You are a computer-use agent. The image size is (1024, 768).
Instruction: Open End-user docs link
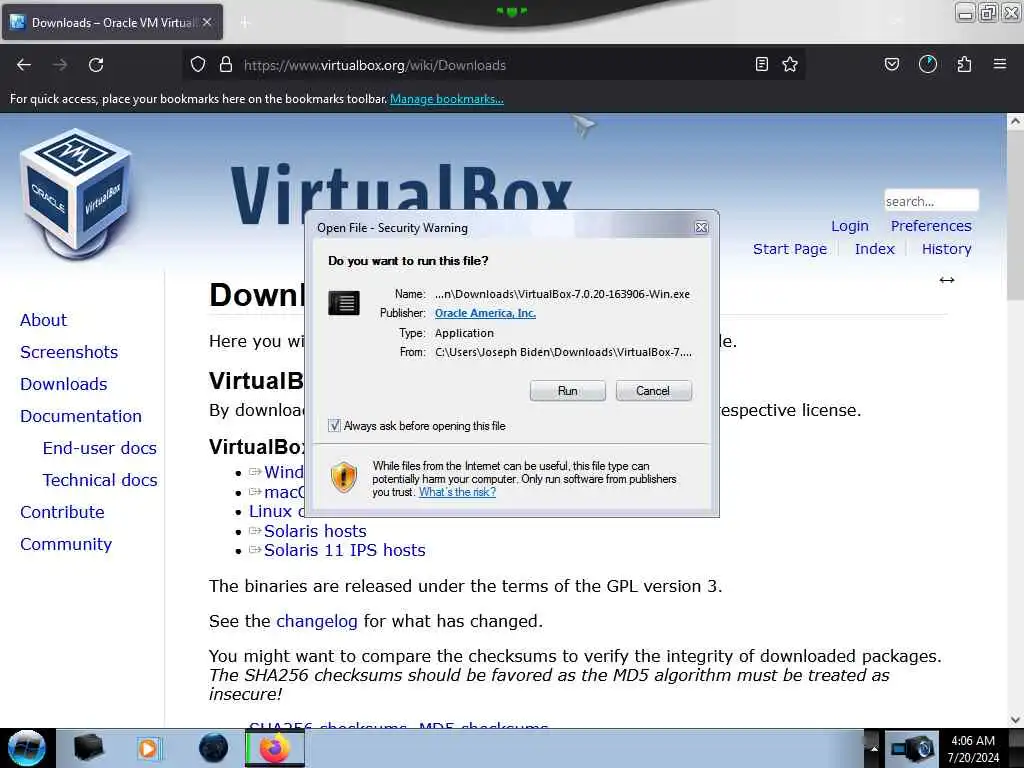[99, 448]
